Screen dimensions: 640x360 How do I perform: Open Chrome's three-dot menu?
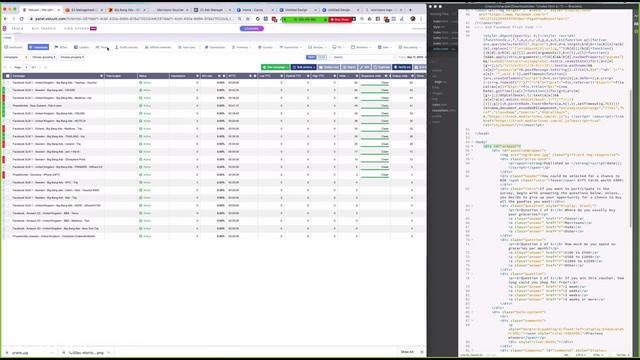click(421, 19)
